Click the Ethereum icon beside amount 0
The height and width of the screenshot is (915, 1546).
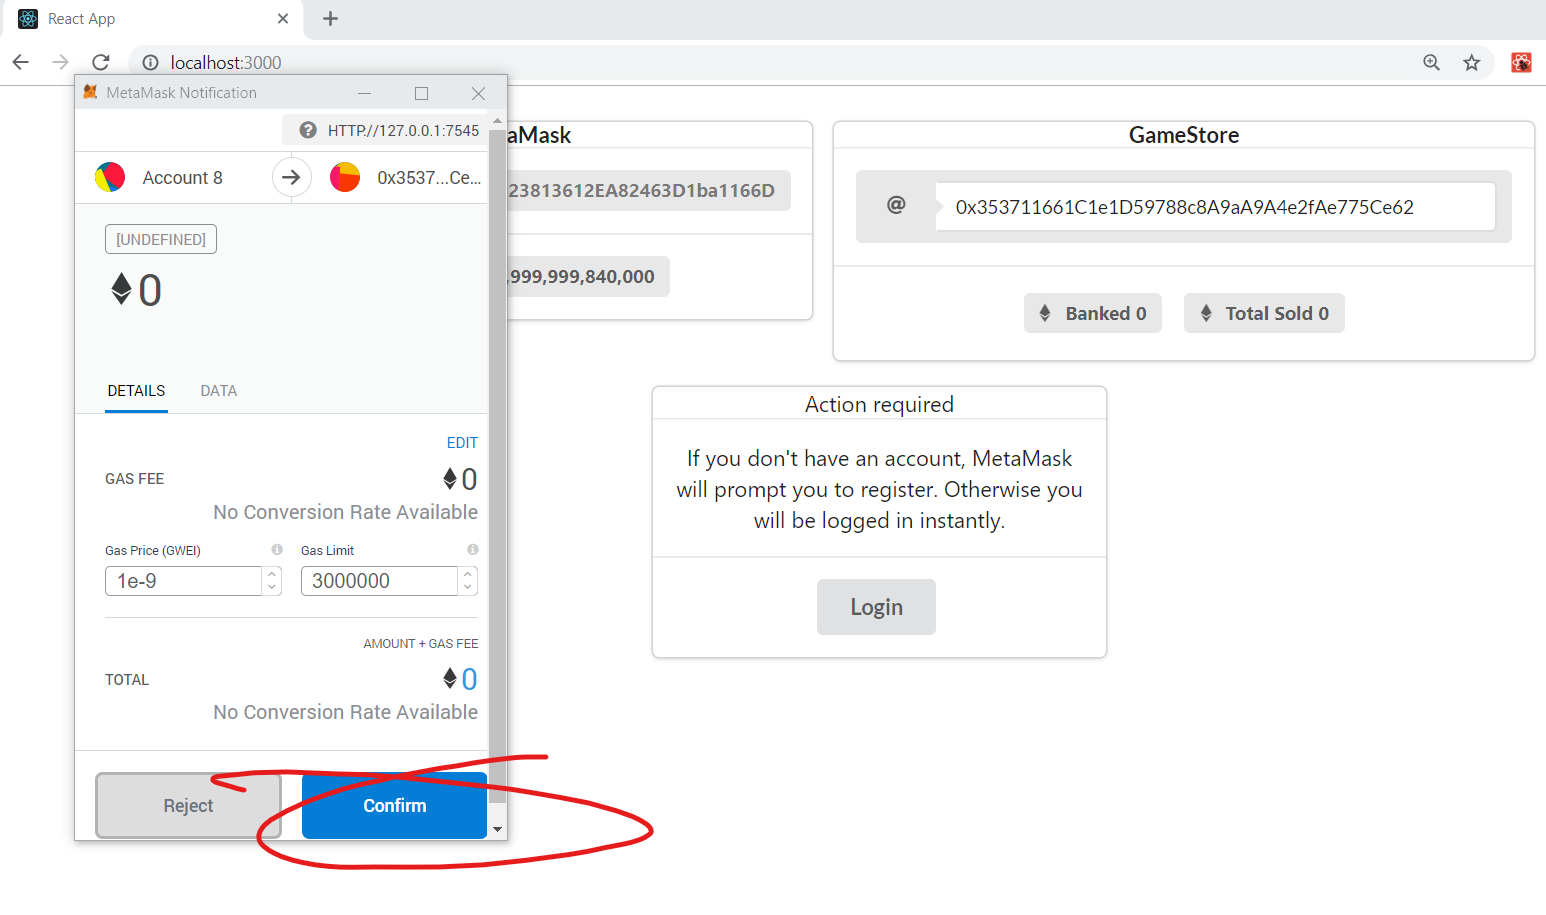121,289
